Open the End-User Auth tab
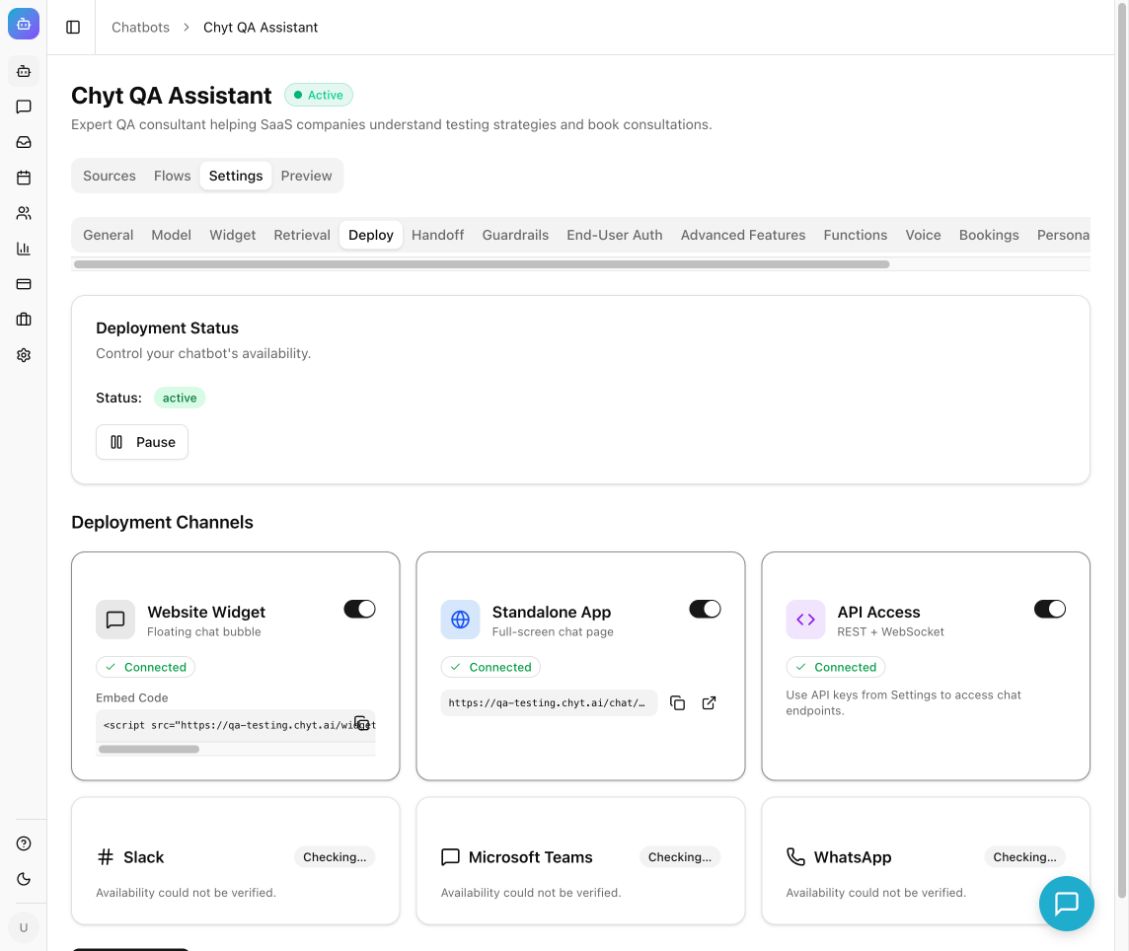The image size is (1129, 951). click(614, 235)
